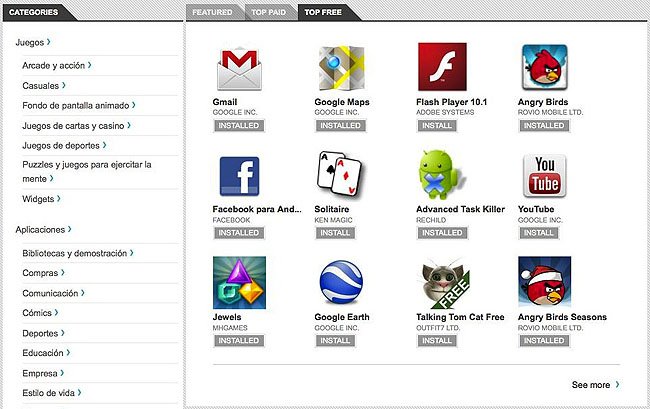The width and height of the screenshot is (650, 409).
Task: Click the See more link
Action: (x=595, y=384)
